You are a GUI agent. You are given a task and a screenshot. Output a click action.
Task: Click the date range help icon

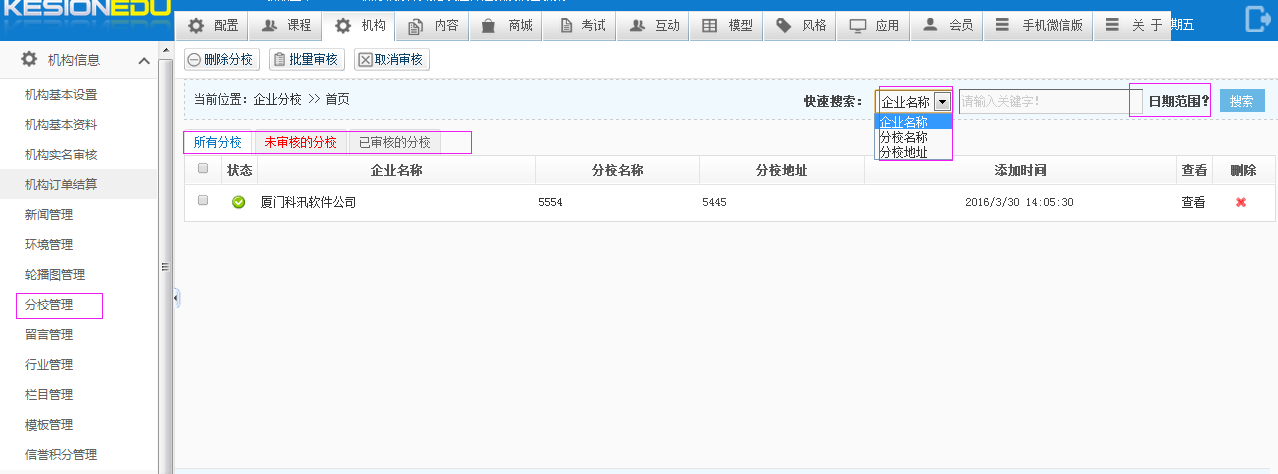coord(1205,101)
